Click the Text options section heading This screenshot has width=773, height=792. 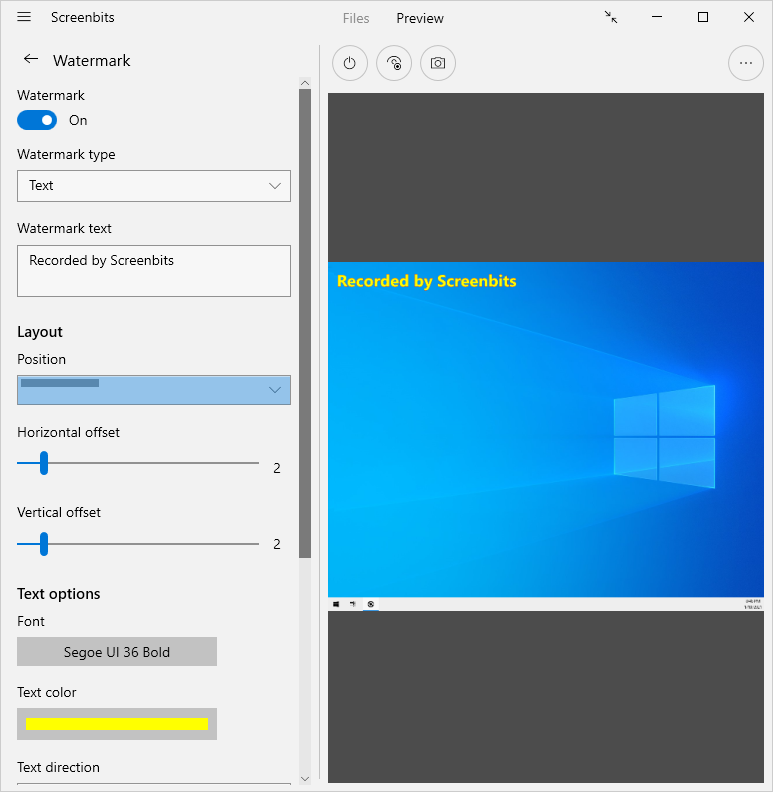[x=59, y=594]
